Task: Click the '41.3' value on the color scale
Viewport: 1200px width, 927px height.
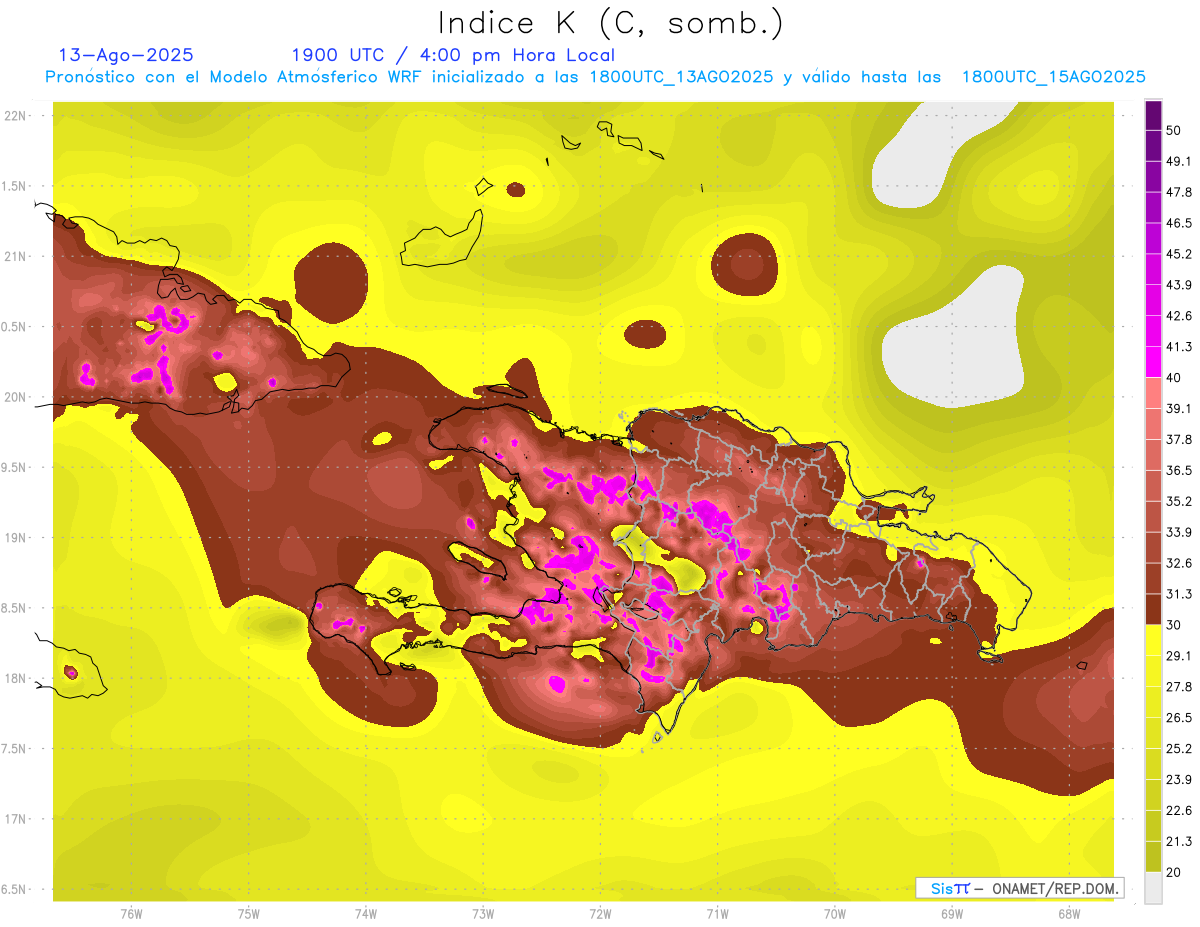Action: click(x=1179, y=347)
